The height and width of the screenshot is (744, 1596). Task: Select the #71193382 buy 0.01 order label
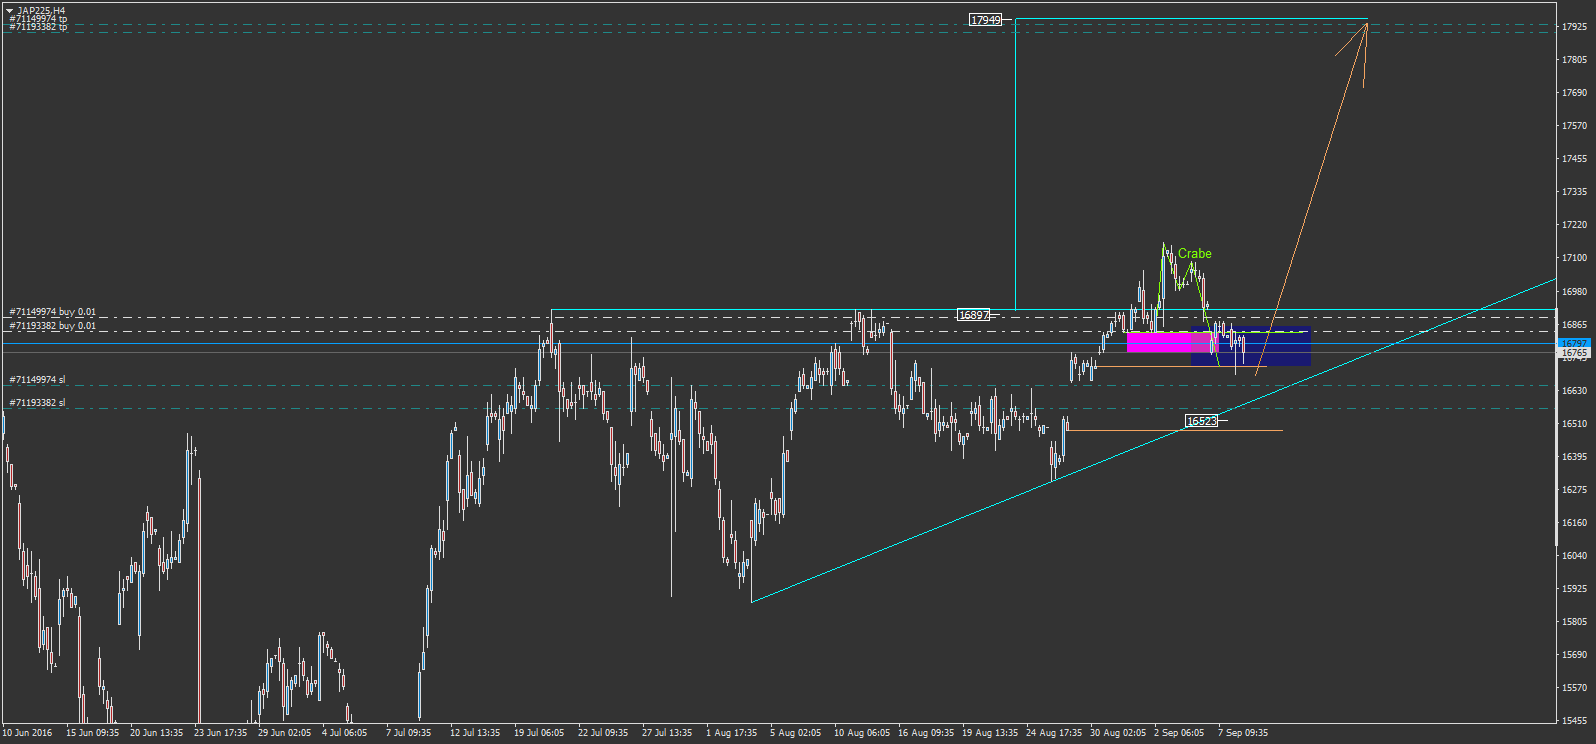click(x=53, y=326)
